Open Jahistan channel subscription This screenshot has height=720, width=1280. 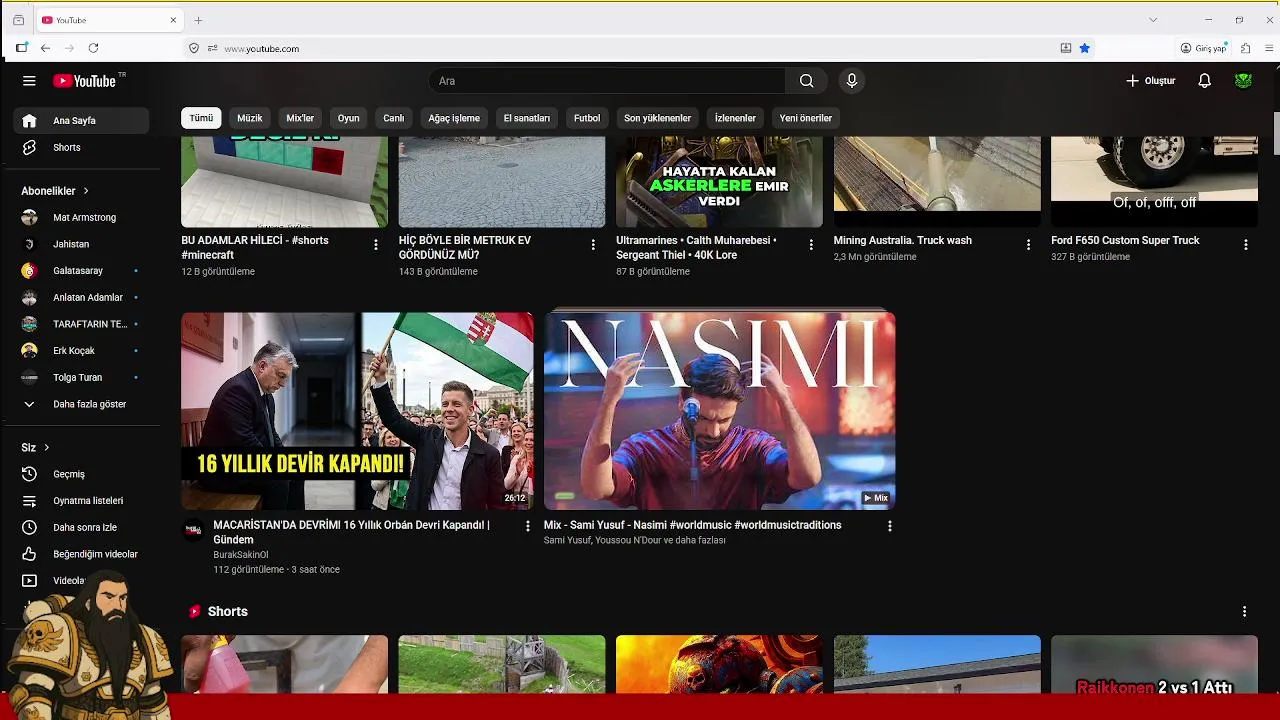click(81, 244)
